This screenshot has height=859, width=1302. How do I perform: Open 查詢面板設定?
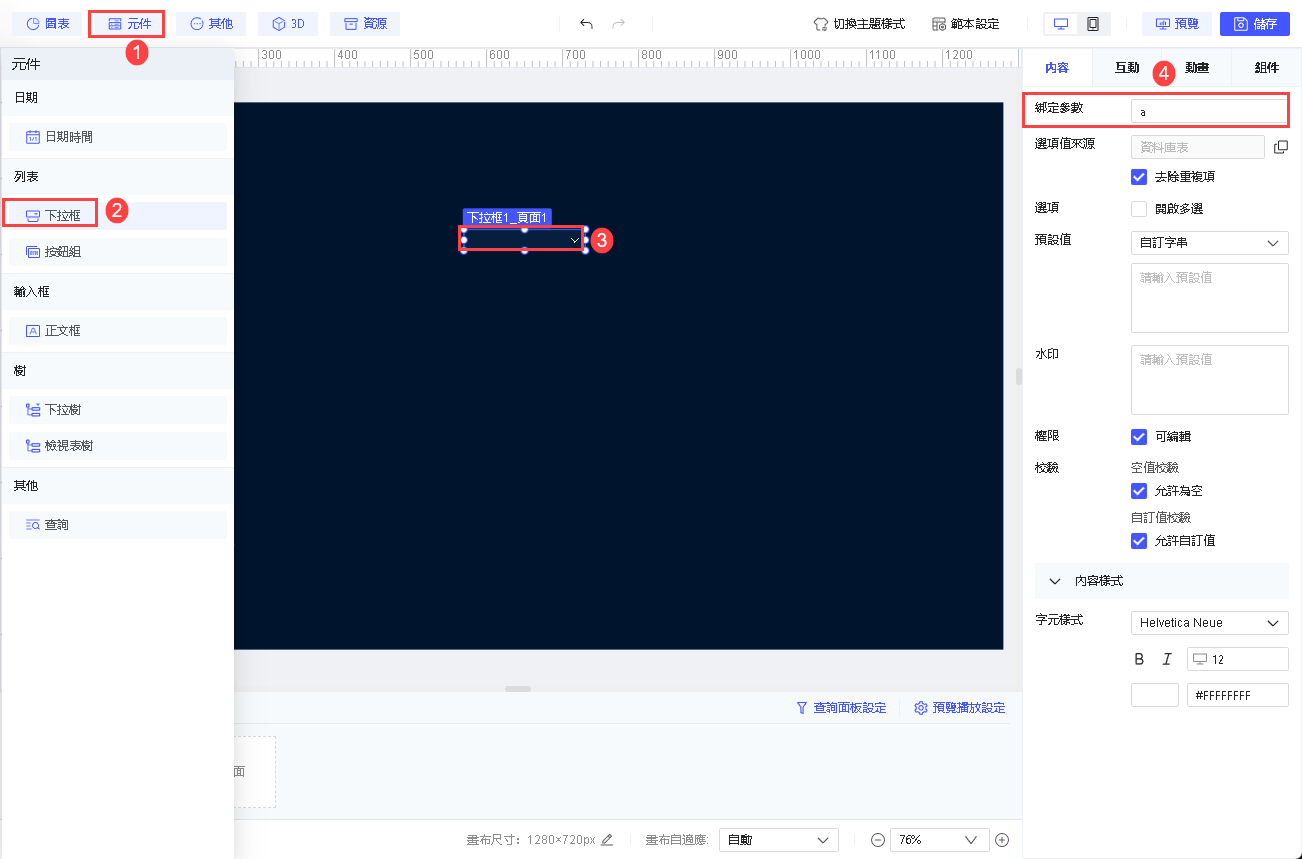(841, 708)
